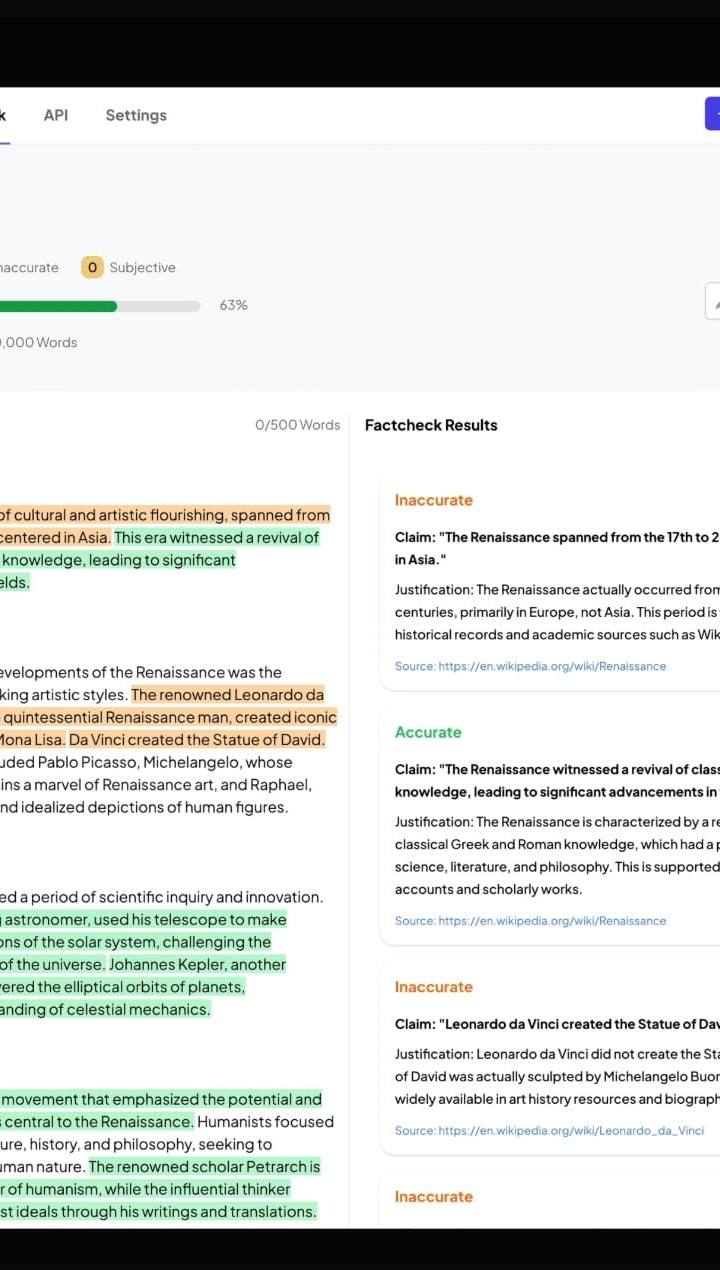Open the Settings tab

[x=136, y=115]
